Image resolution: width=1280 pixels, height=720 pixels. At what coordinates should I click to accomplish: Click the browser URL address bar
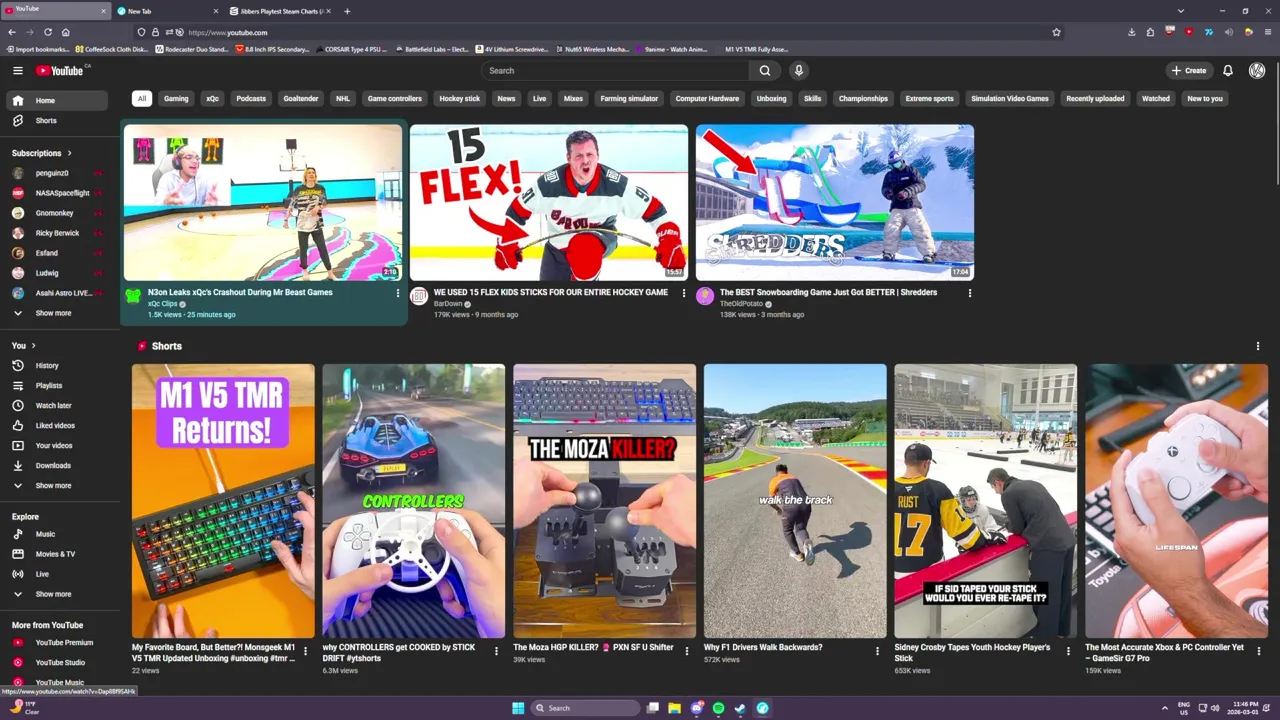point(600,32)
